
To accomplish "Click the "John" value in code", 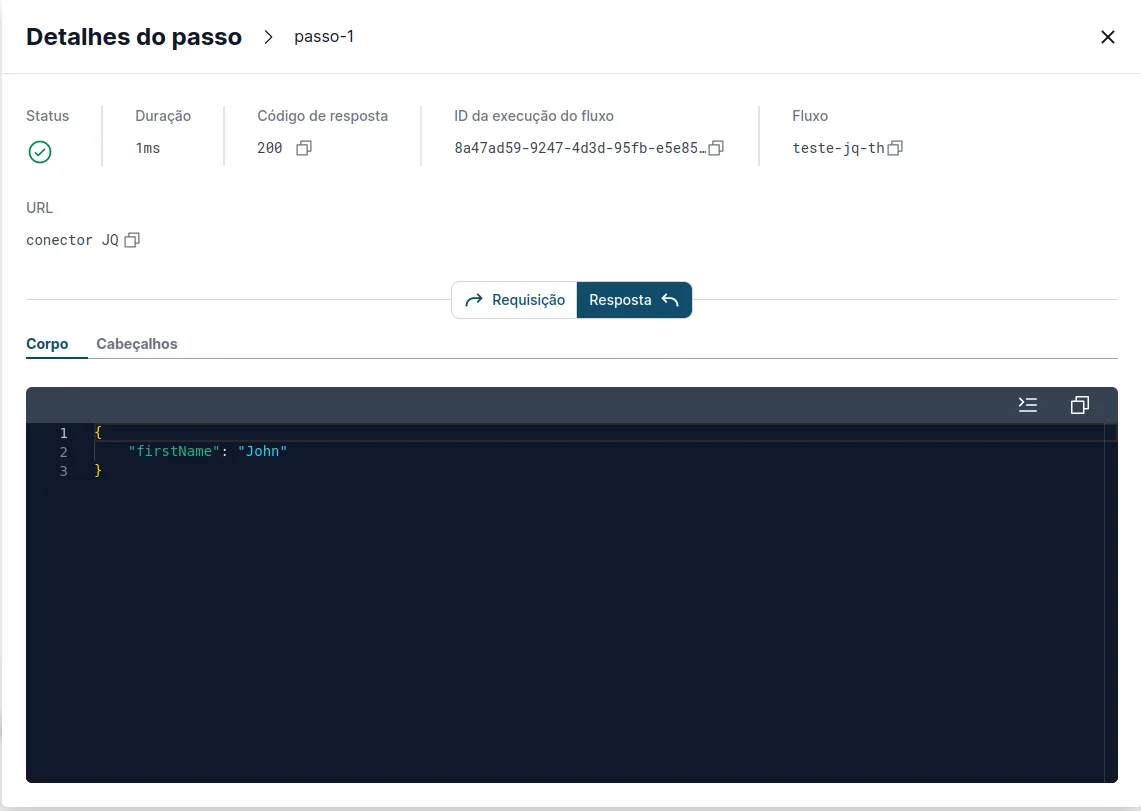I will 262,451.
